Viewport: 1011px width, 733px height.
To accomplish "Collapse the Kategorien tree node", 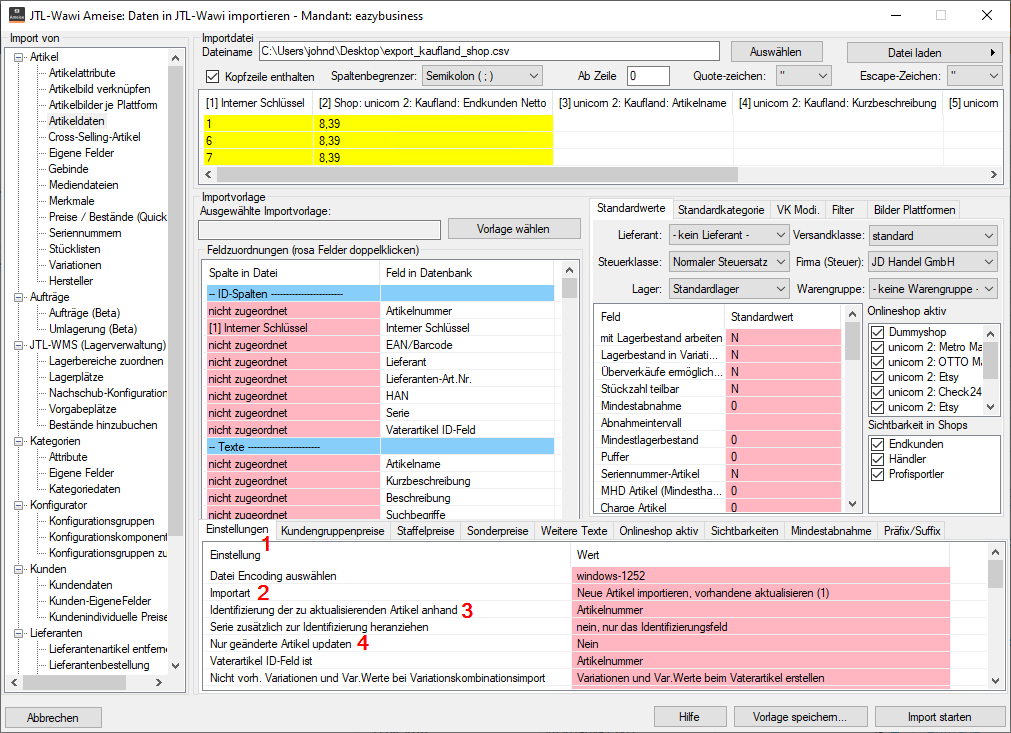I will pyautogui.click(x=19, y=442).
